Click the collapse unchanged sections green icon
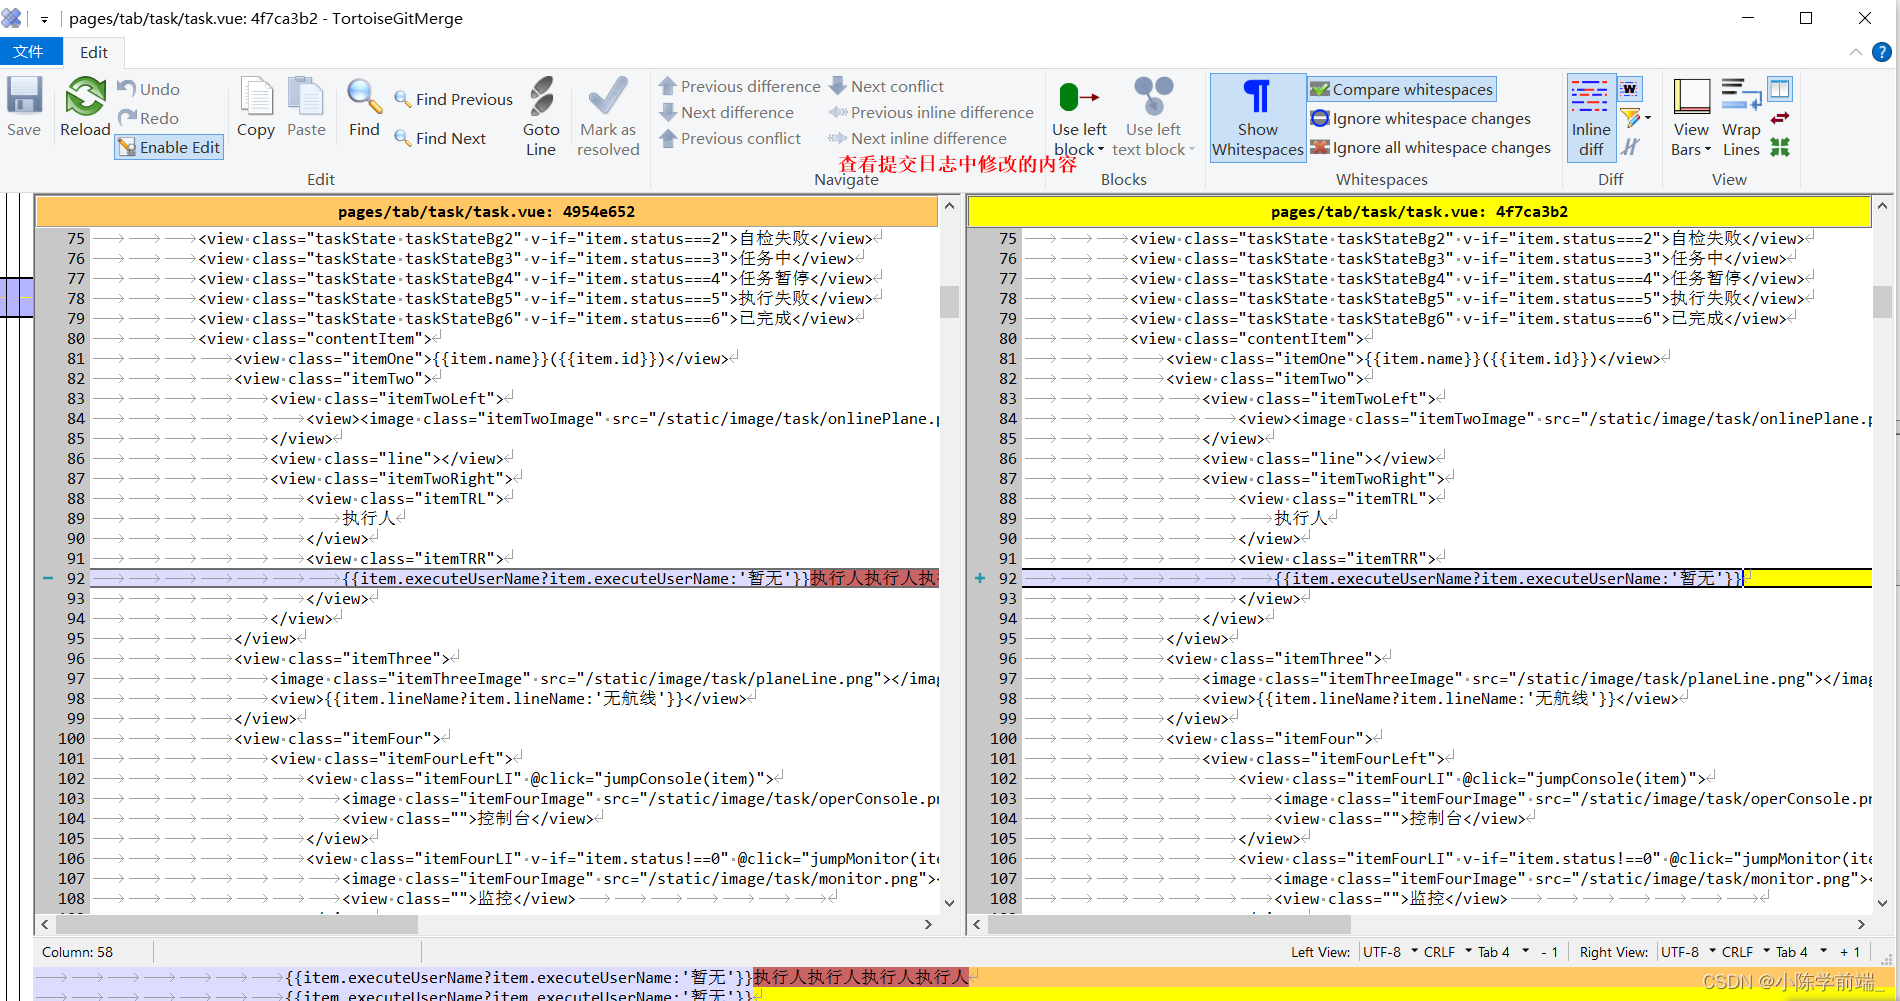Viewport: 1900px width, 1001px height. point(1780,147)
